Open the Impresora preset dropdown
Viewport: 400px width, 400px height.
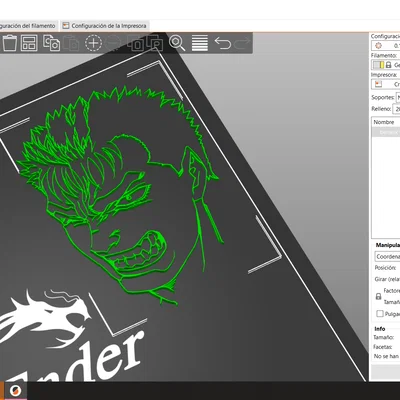pos(386,84)
